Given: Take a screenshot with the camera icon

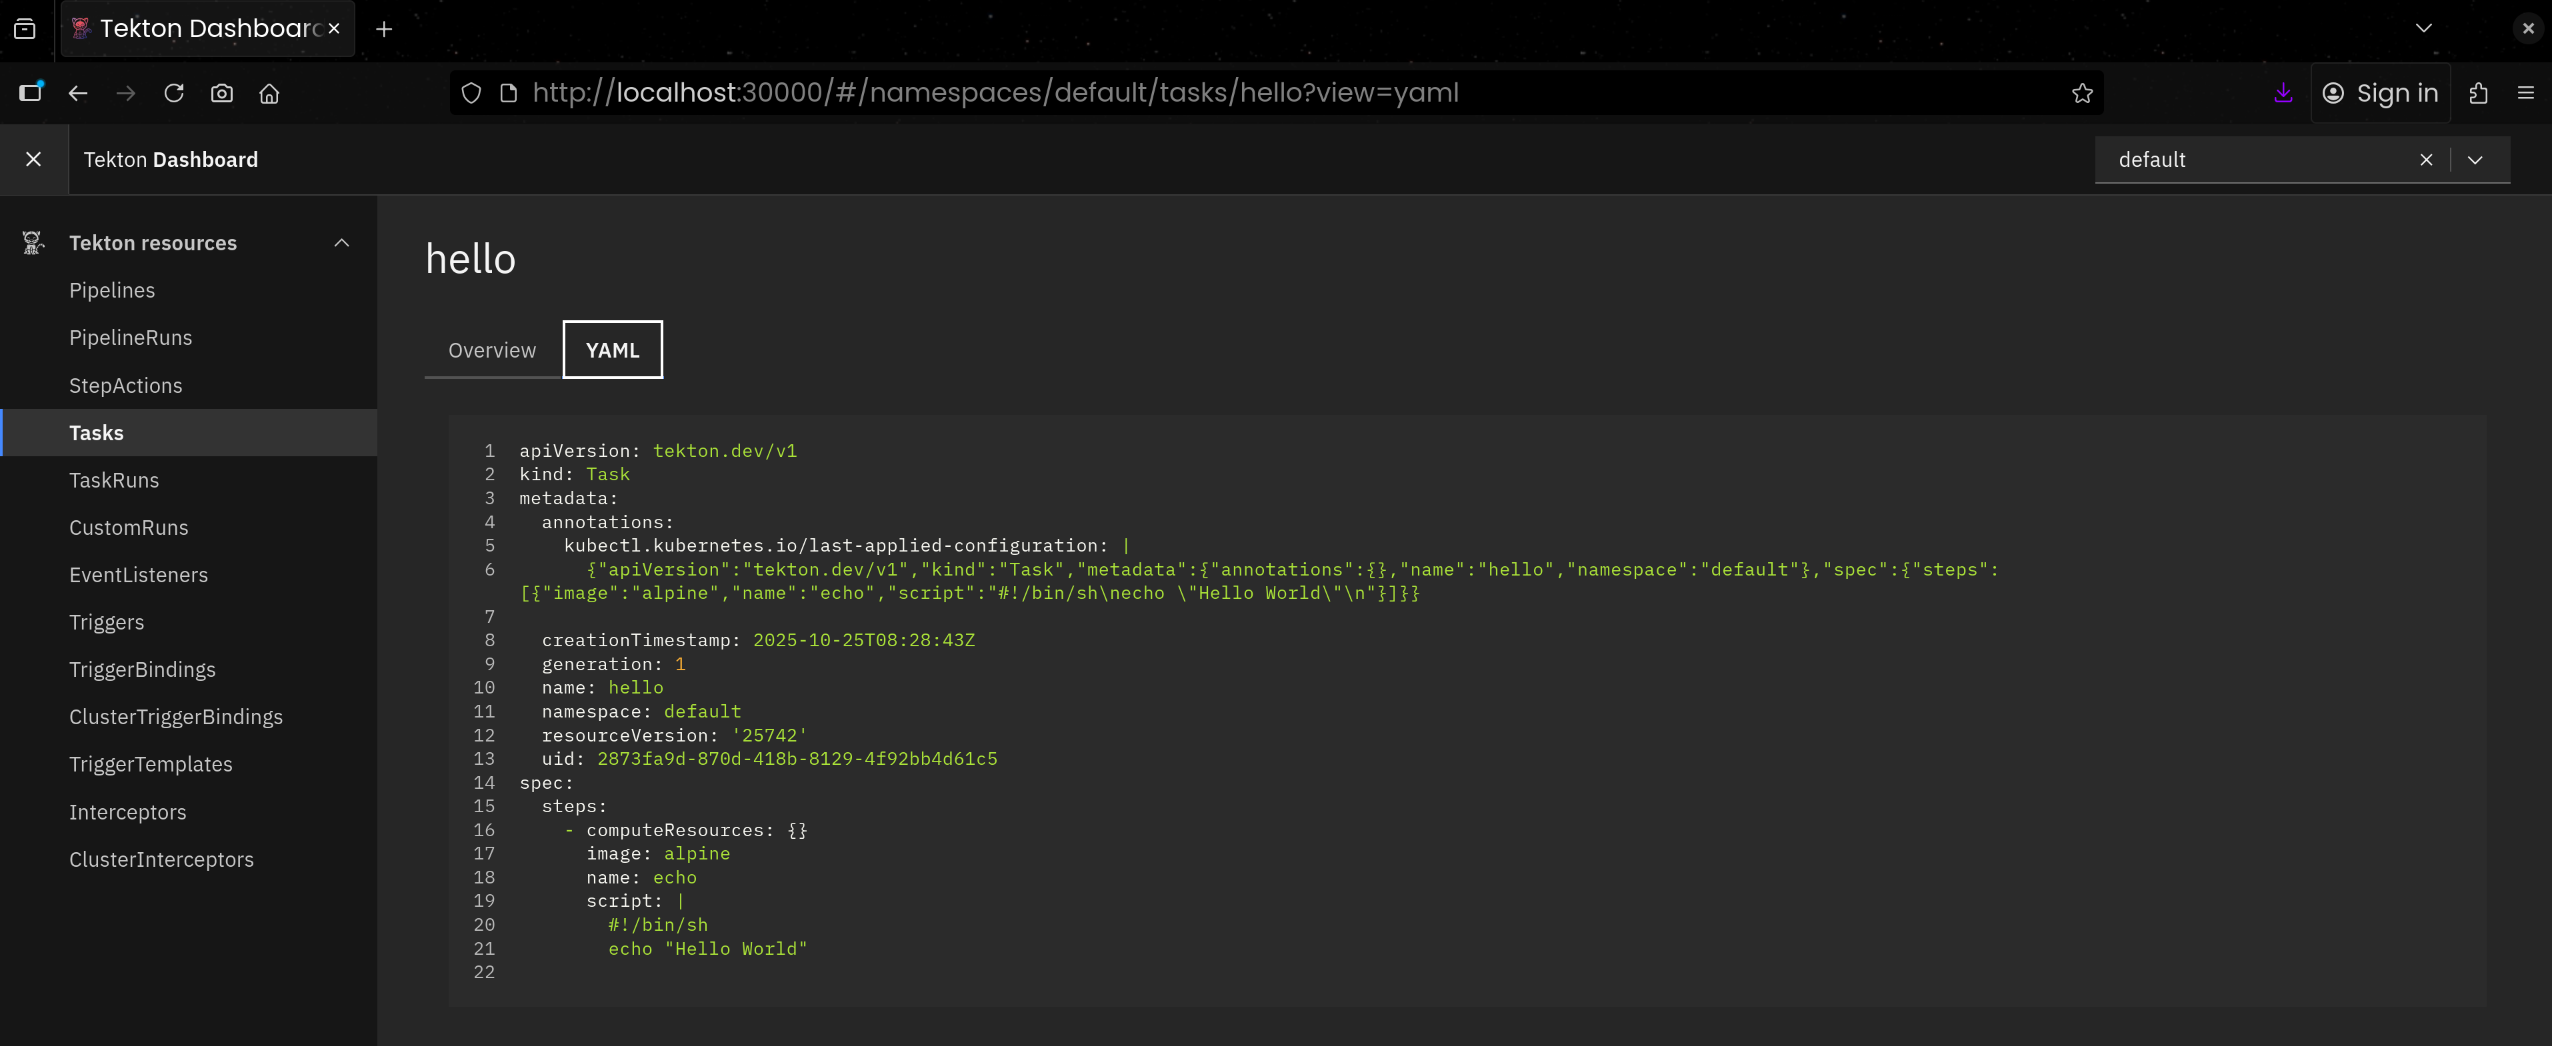Looking at the screenshot, I should coord(222,93).
